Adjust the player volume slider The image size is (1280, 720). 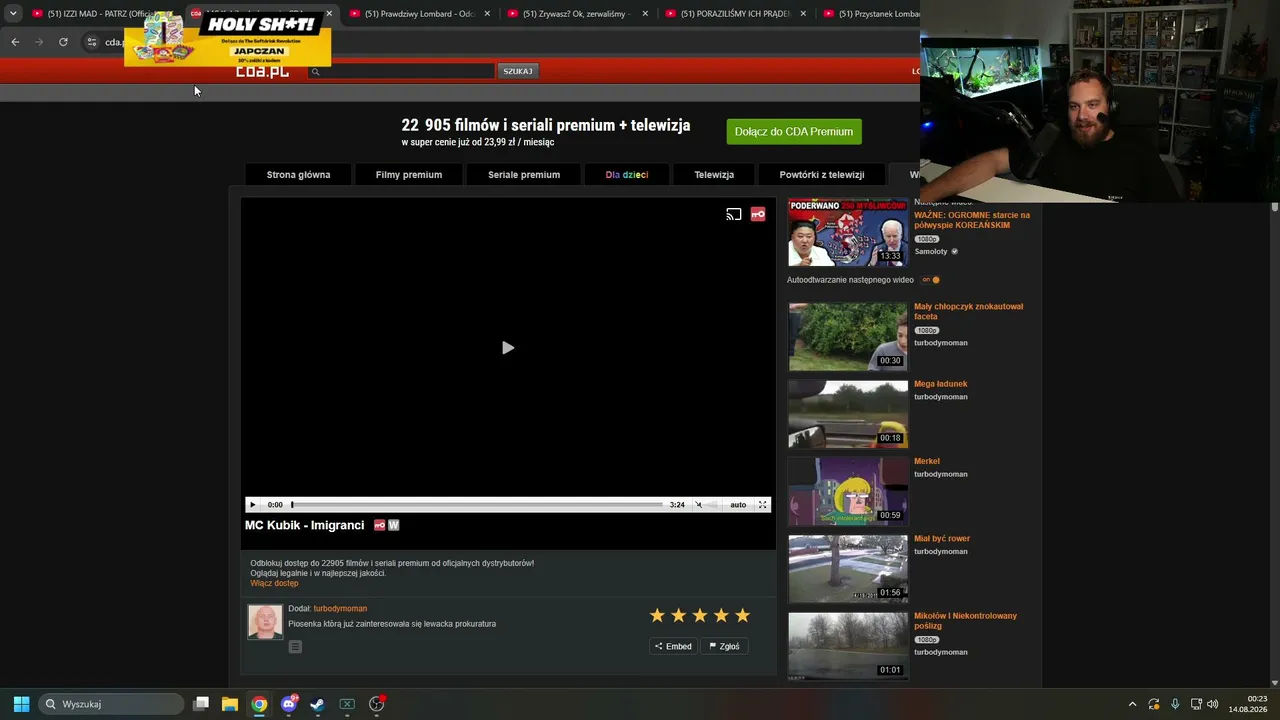pyautogui.click(x=712, y=505)
